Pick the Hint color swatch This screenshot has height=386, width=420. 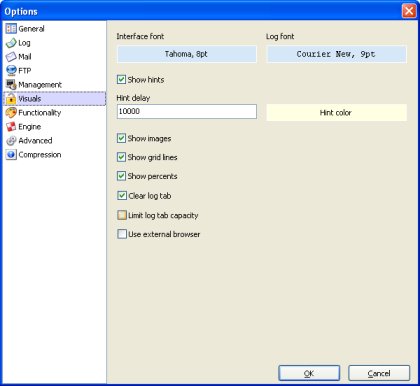[336, 113]
